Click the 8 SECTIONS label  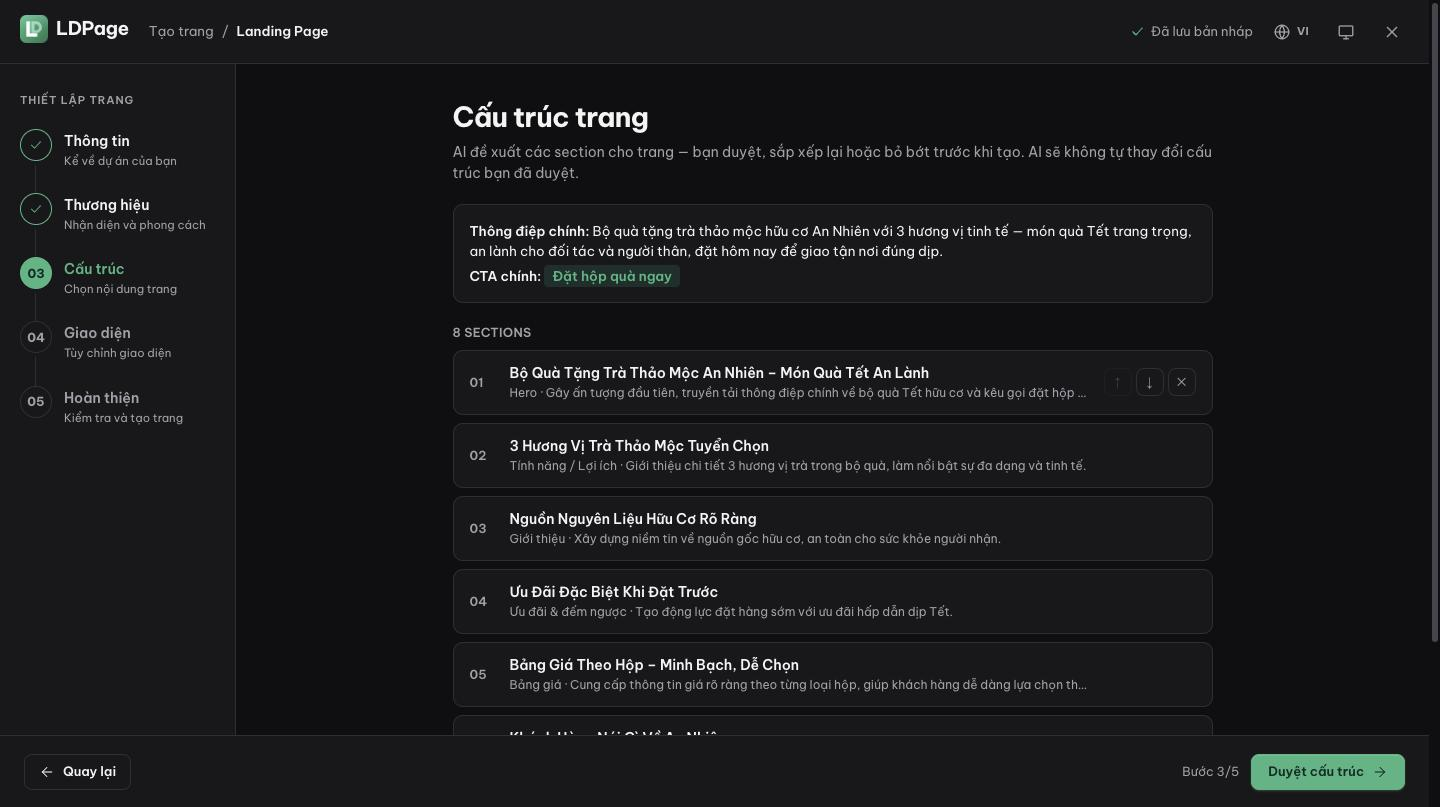(492, 332)
